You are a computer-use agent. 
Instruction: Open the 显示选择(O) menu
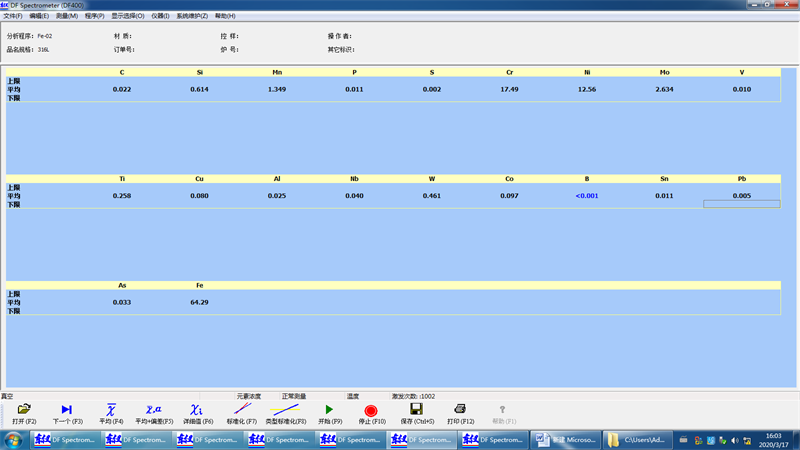127,16
